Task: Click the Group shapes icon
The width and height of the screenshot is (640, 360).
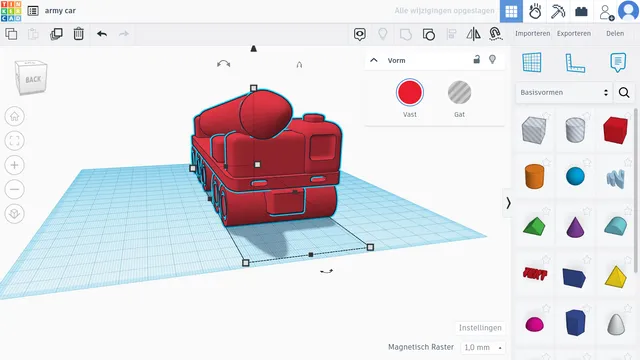Action: point(405,34)
